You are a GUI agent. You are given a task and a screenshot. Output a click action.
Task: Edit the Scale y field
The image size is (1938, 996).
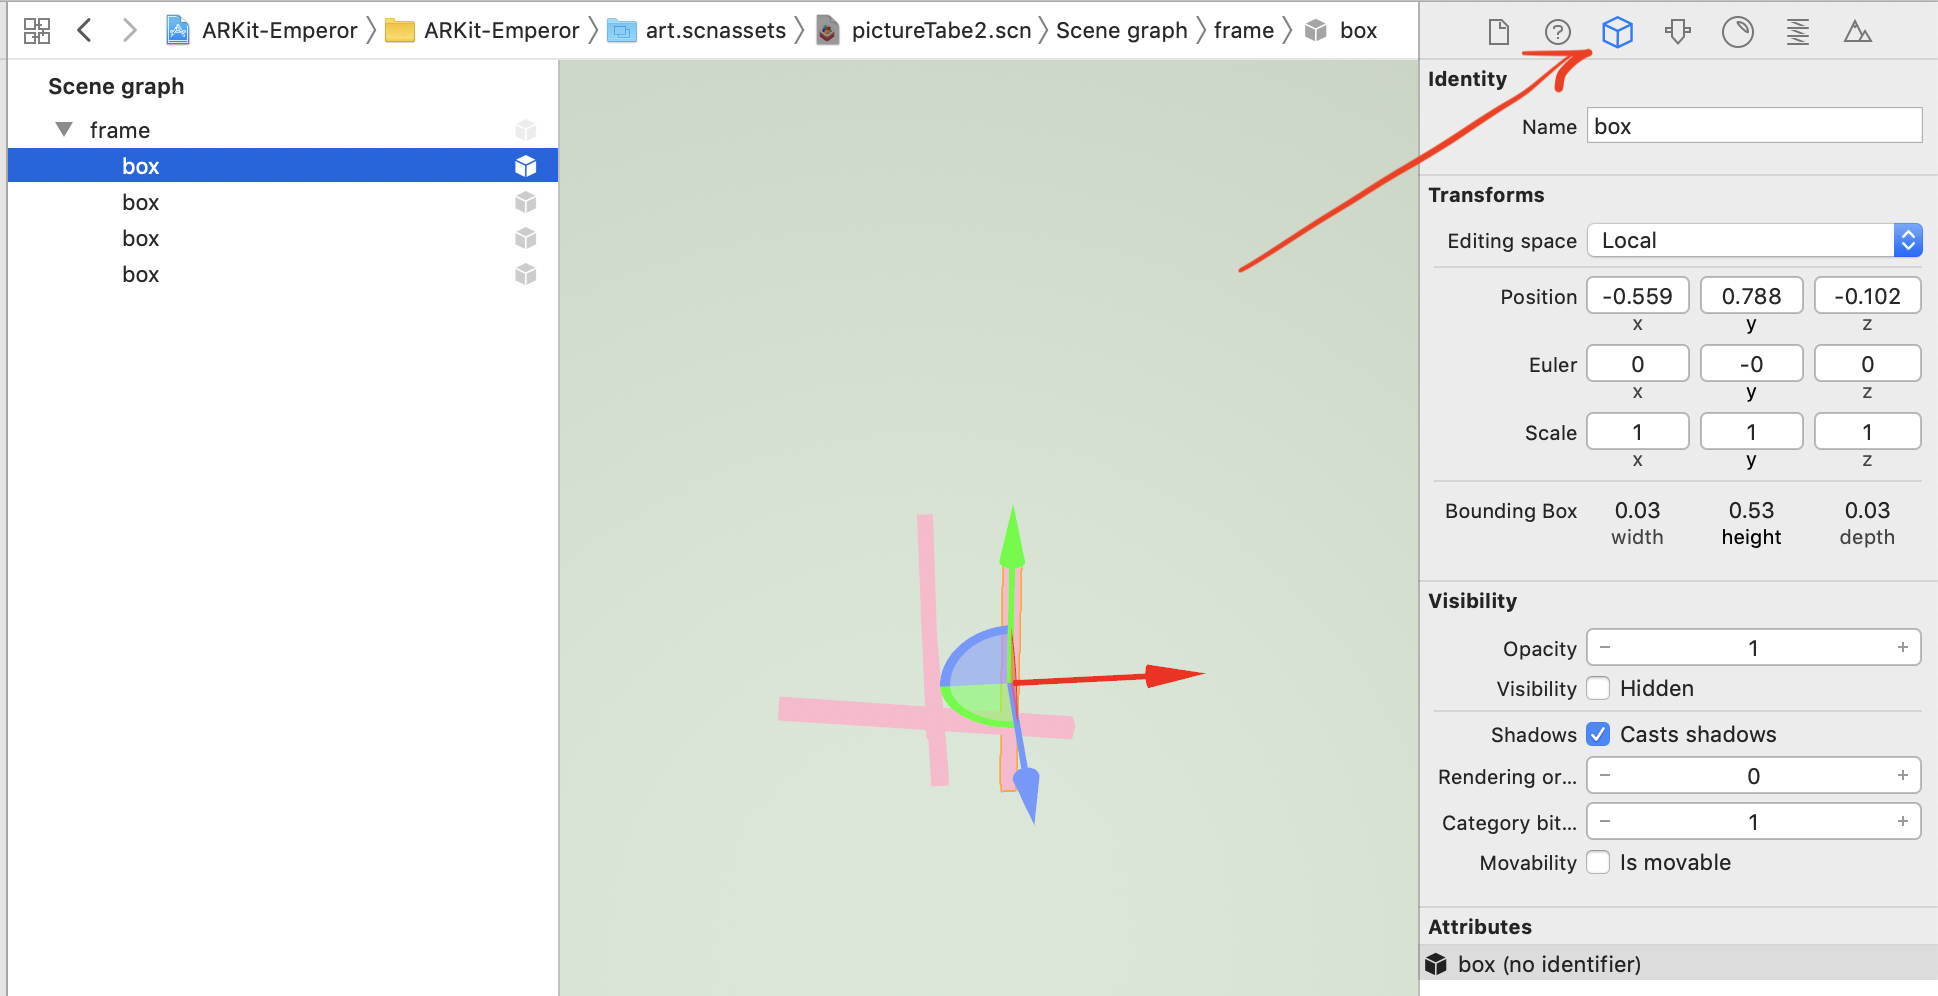tap(1751, 432)
